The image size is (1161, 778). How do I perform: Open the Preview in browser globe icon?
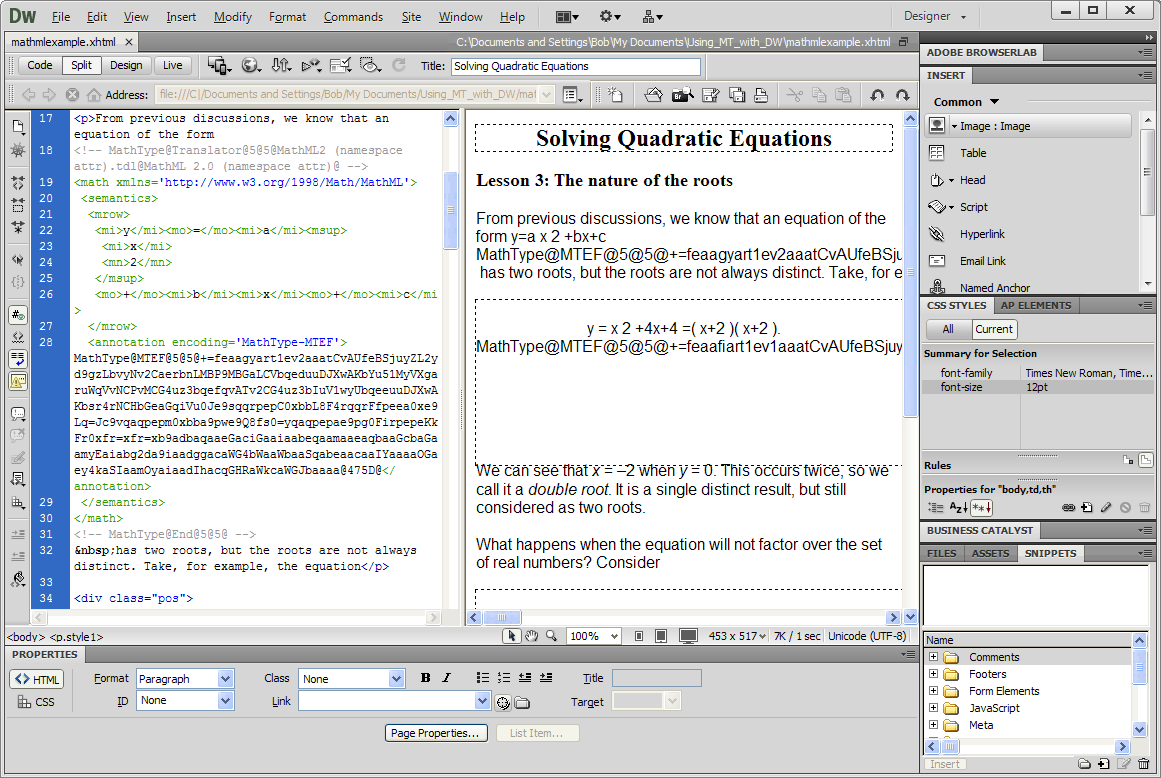coord(251,65)
